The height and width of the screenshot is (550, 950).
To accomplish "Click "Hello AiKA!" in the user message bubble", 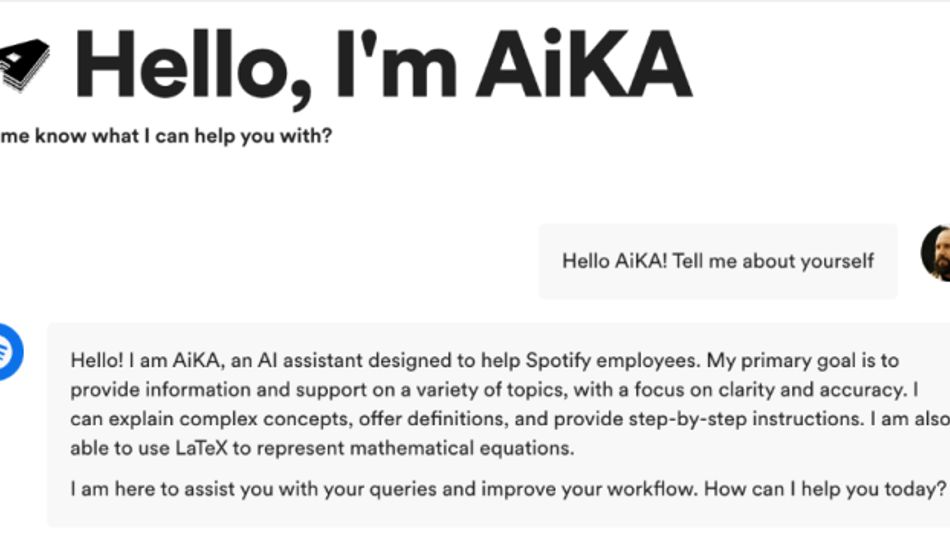I will (614, 261).
